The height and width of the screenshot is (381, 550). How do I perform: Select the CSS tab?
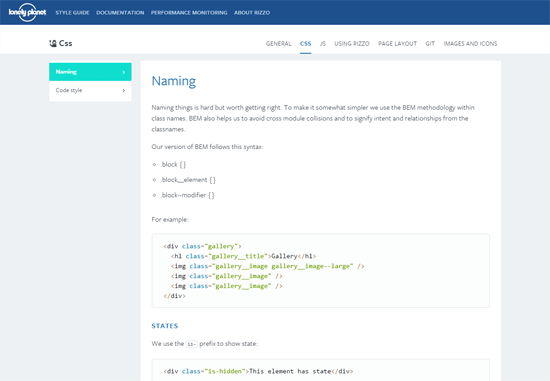point(306,44)
